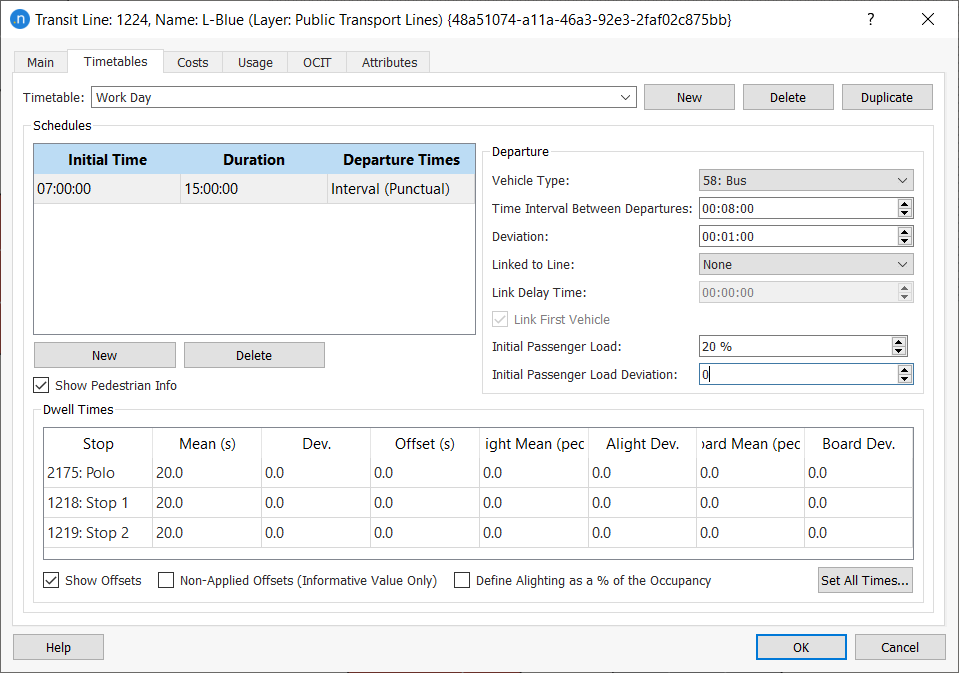Image resolution: width=959 pixels, height=673 pixels.
Task: Select the 07:00:00 schedule row
Action: click(107, 189)
